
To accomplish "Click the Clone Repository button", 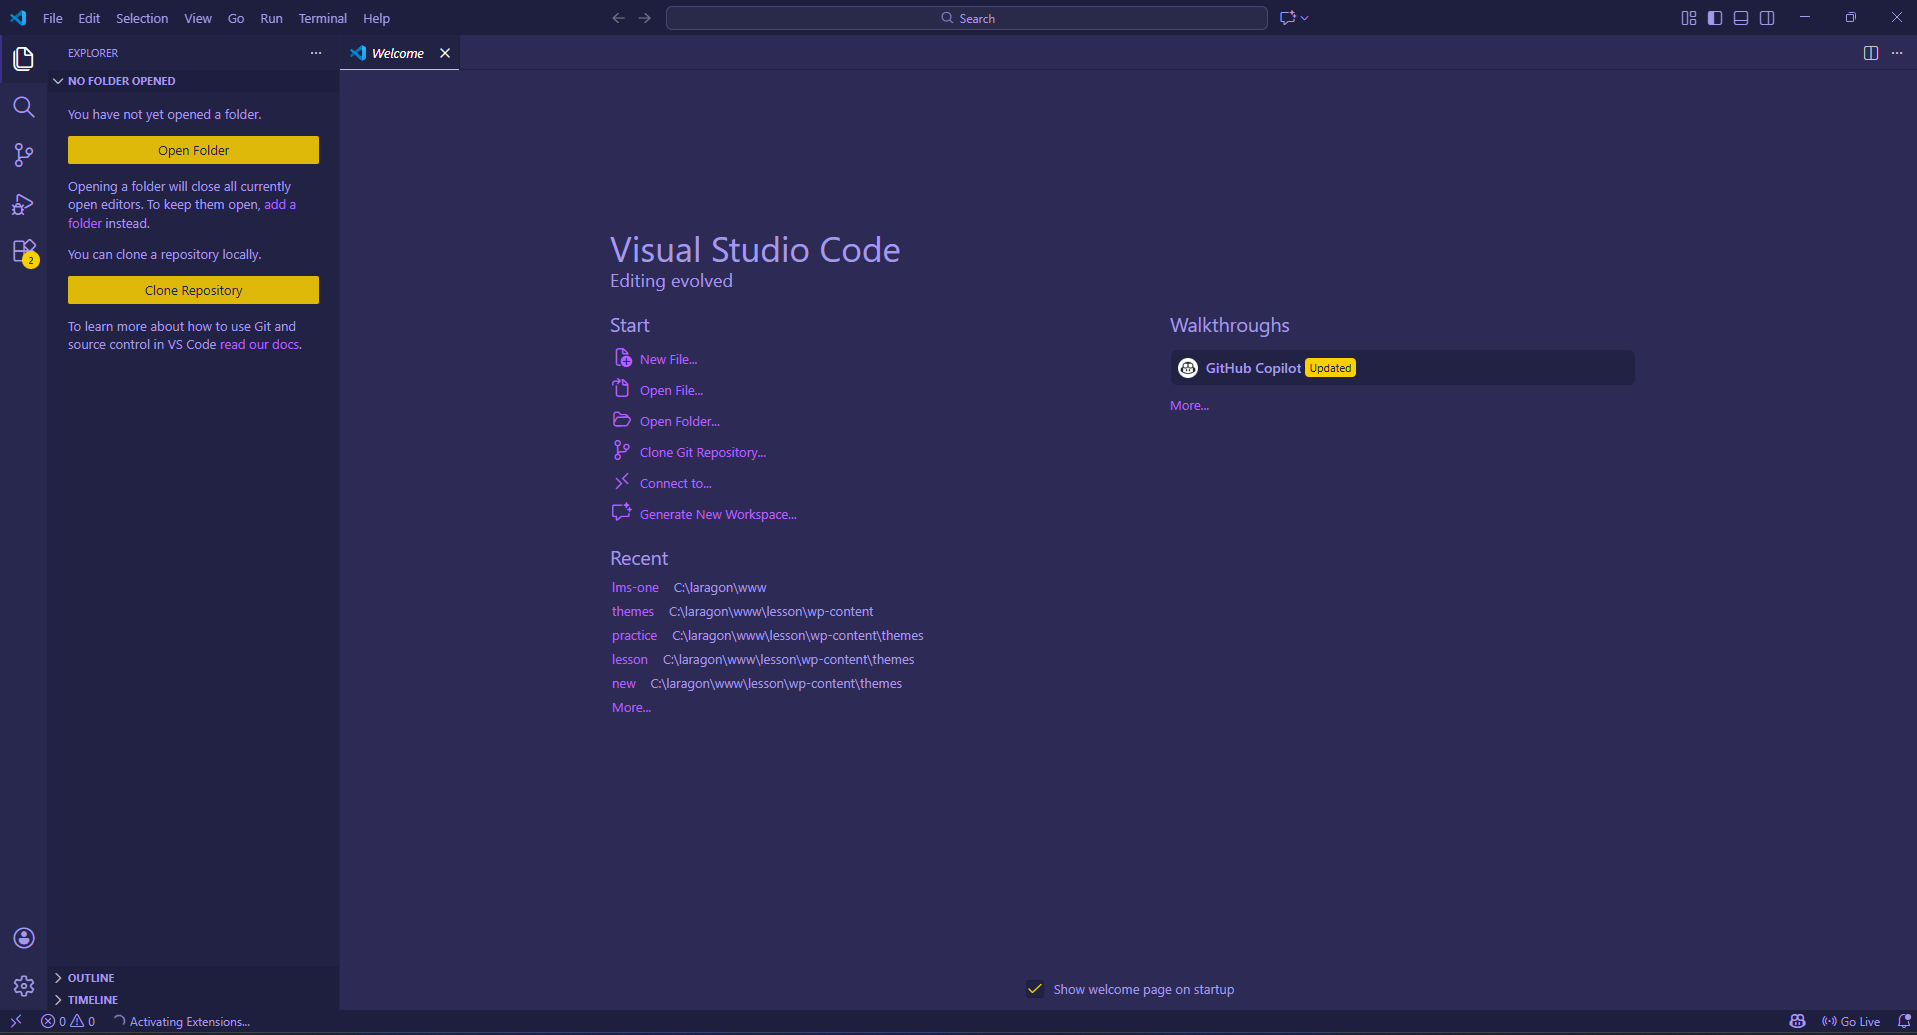I will [x=192, y=290].
